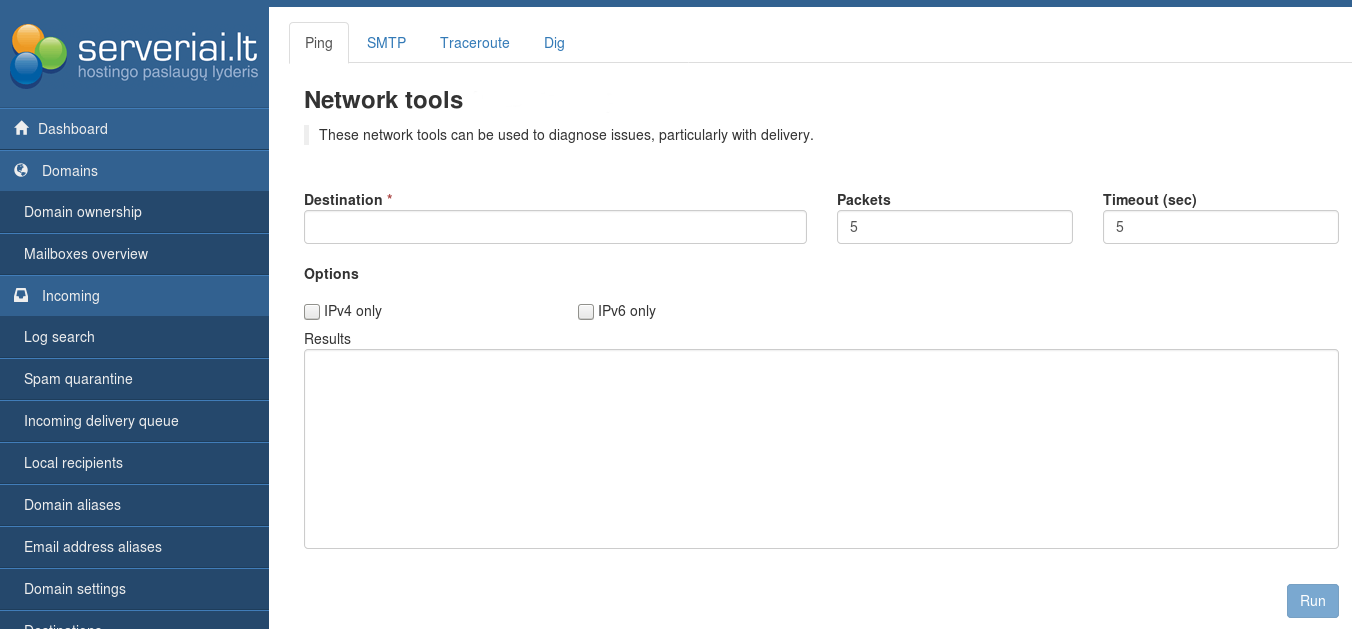This screenshot has height=629, width=1352.
Task: Switch to the SMTP tab
Action: point(386,43)
